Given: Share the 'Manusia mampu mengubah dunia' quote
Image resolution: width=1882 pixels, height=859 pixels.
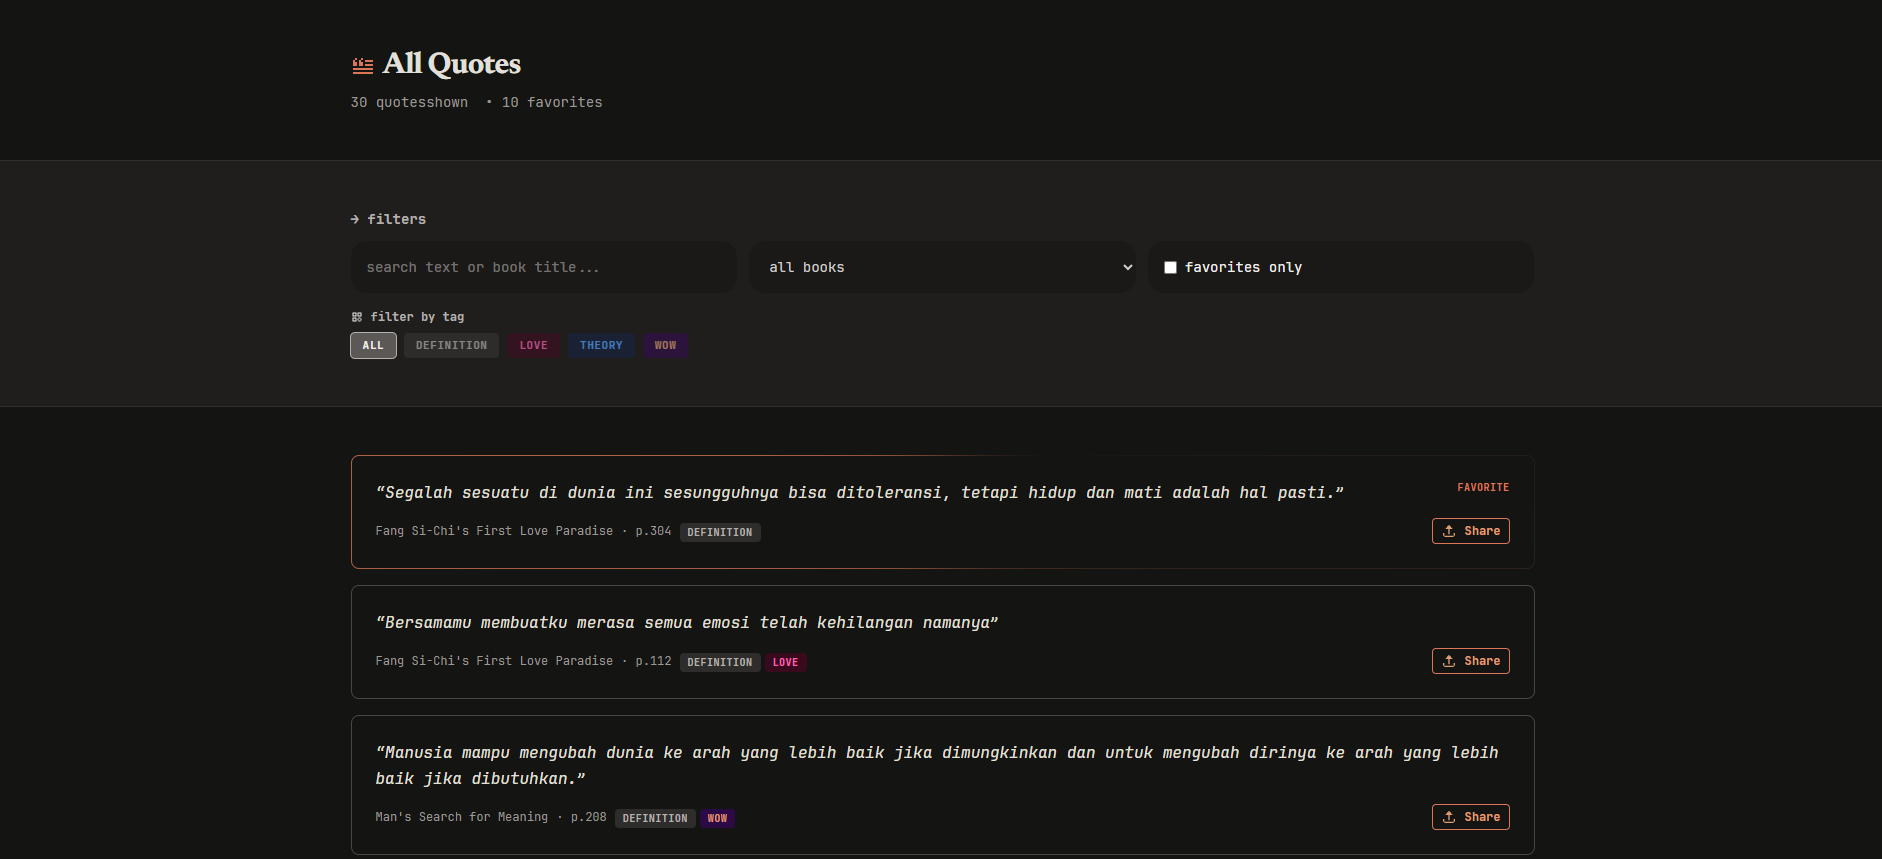Looking at the screenshot, I should (x=1471, y=817).
